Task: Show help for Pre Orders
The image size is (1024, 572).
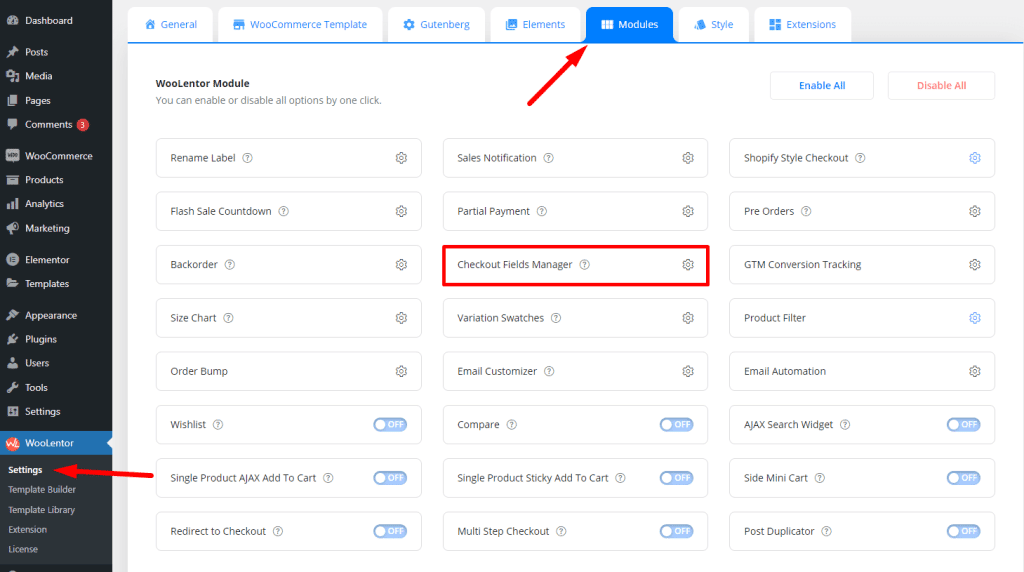Action: [x=806, y=212]
